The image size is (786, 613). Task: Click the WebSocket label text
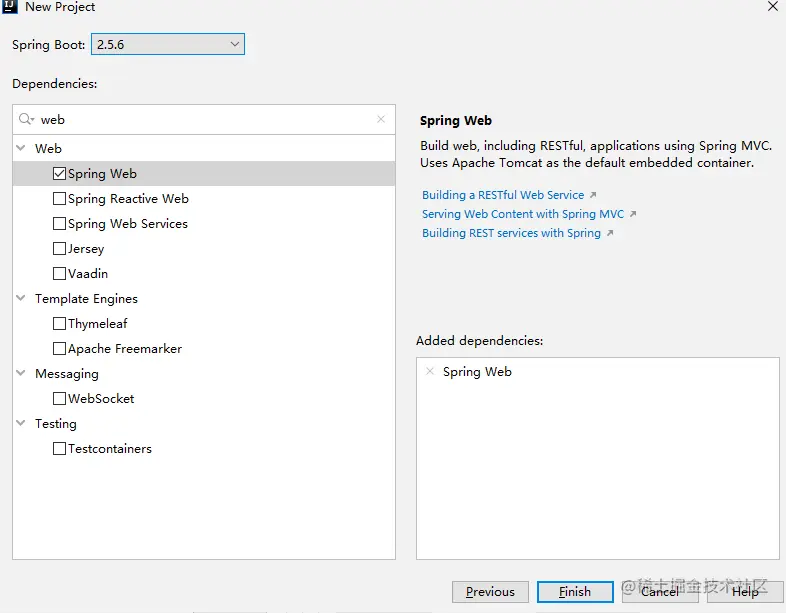[101, 399]
